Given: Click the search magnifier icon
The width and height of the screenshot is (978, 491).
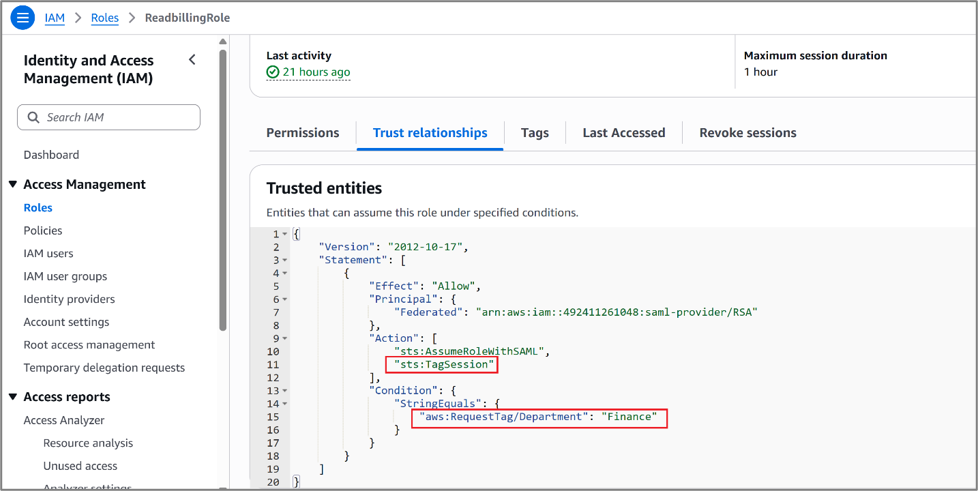Looking at the screenshot, I should (x=33, y=117).
